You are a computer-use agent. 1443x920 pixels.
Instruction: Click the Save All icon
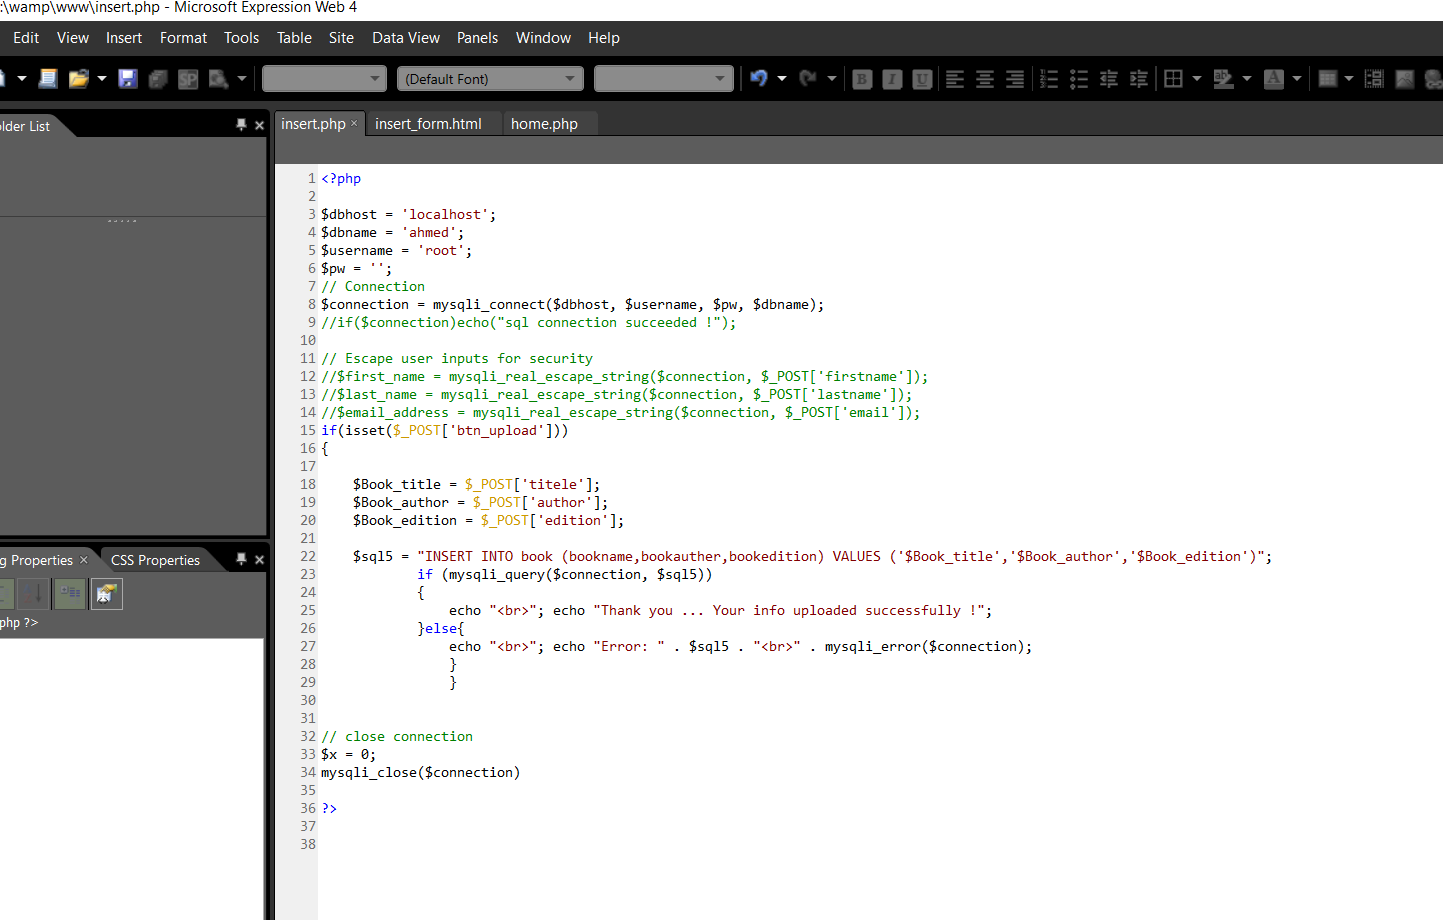157,79
